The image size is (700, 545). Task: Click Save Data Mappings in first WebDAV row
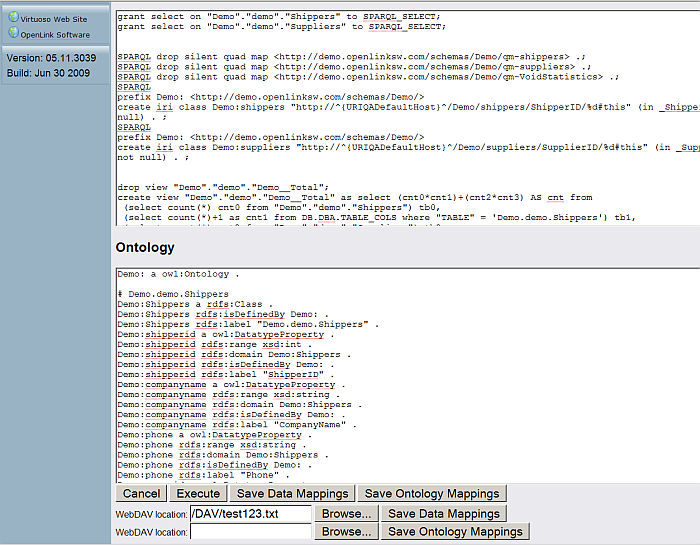pyautogui.click(x=444, y=513)
